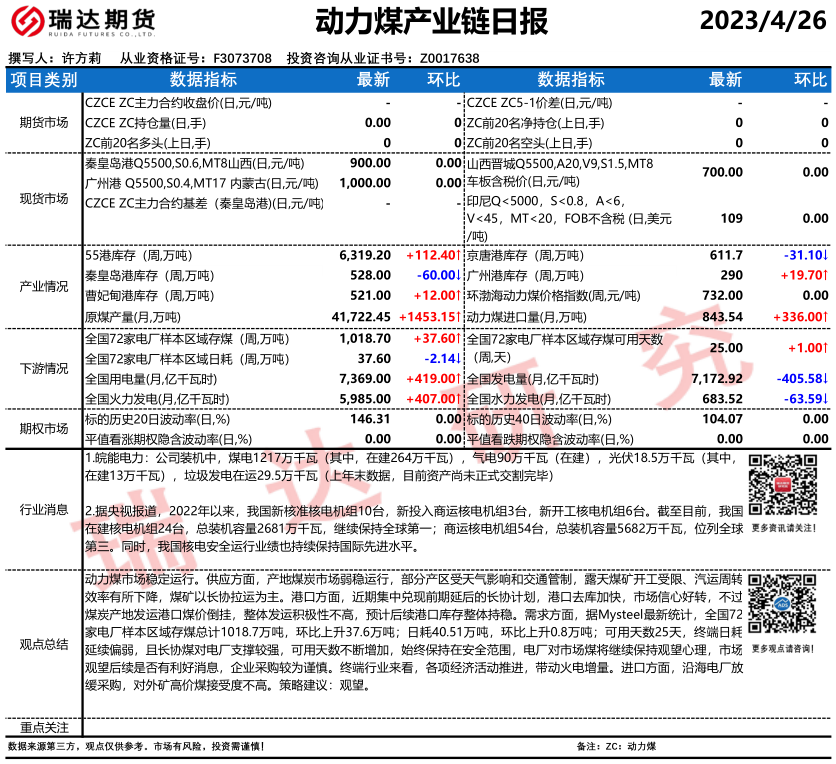This screenshot has width=836, height=764.
Task: Select the 下游情况 category cell
Action: click(x=43, y=368)
